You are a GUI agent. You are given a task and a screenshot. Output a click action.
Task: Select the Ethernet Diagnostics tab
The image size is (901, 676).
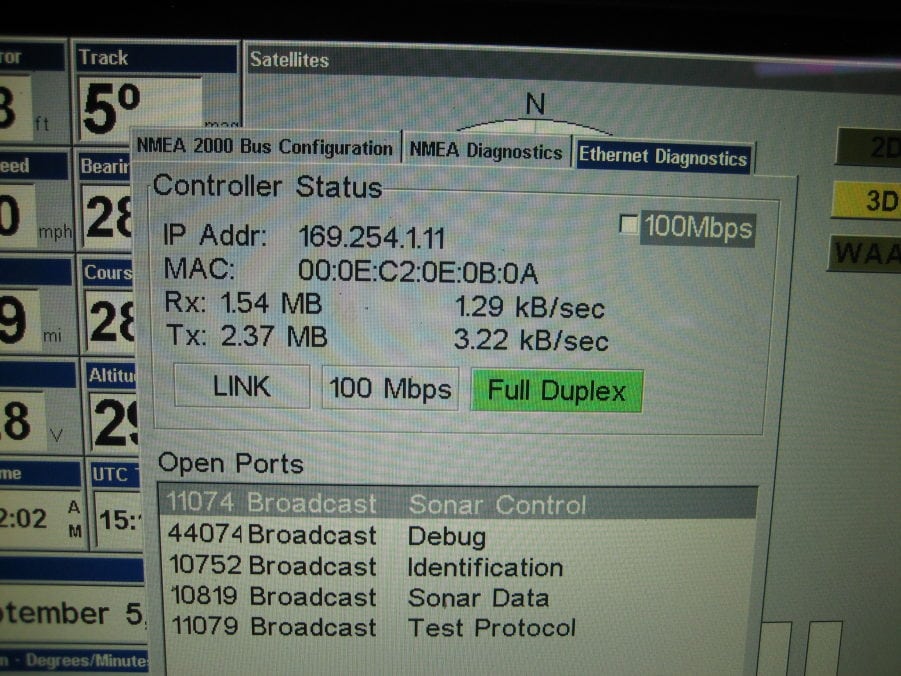point(663,156)
